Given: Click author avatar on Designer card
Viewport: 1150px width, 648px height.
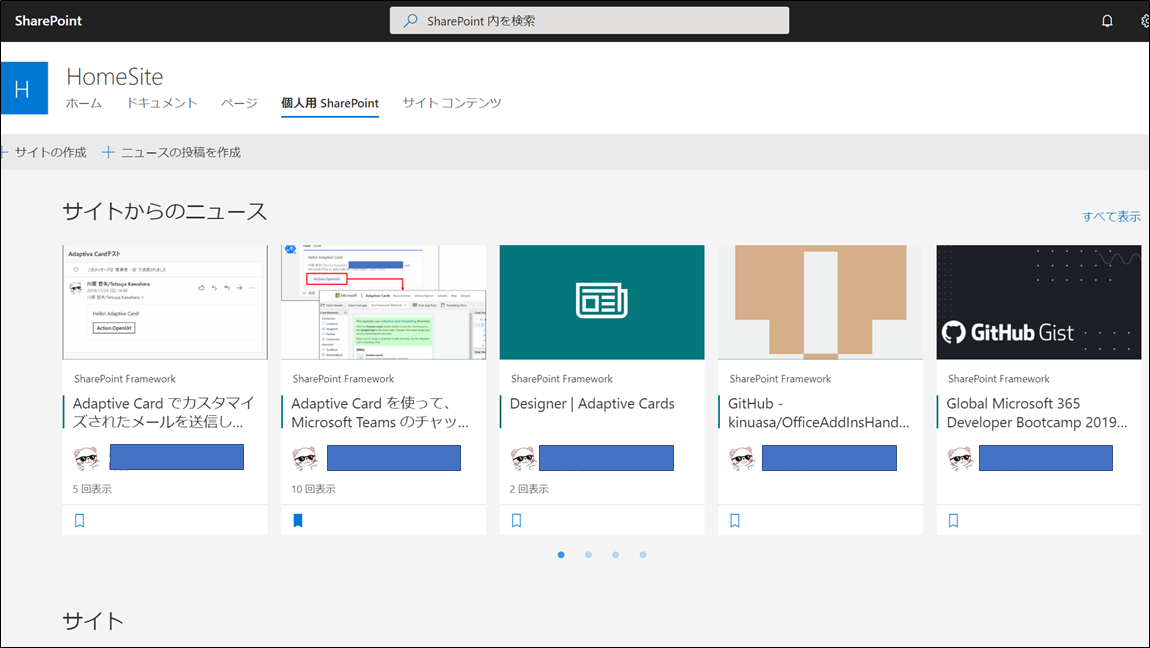Looking at the screenshot, I should (524, 458).
